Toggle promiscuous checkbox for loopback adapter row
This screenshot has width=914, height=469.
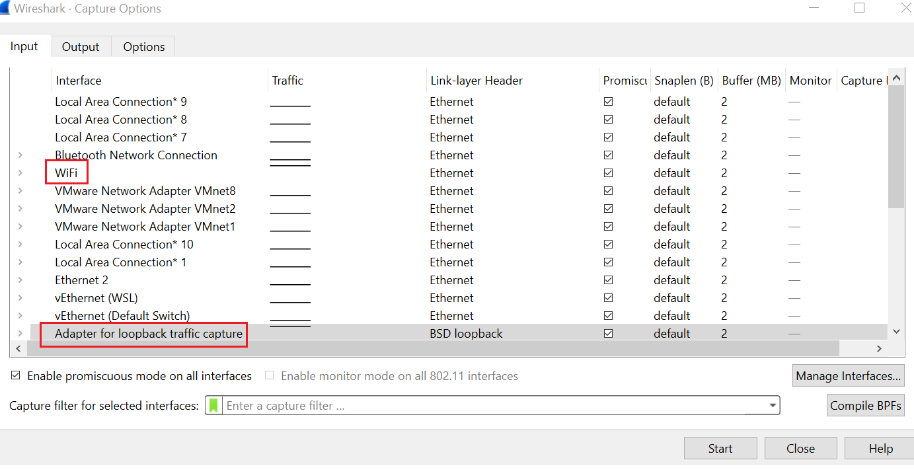tap(608, 334)
